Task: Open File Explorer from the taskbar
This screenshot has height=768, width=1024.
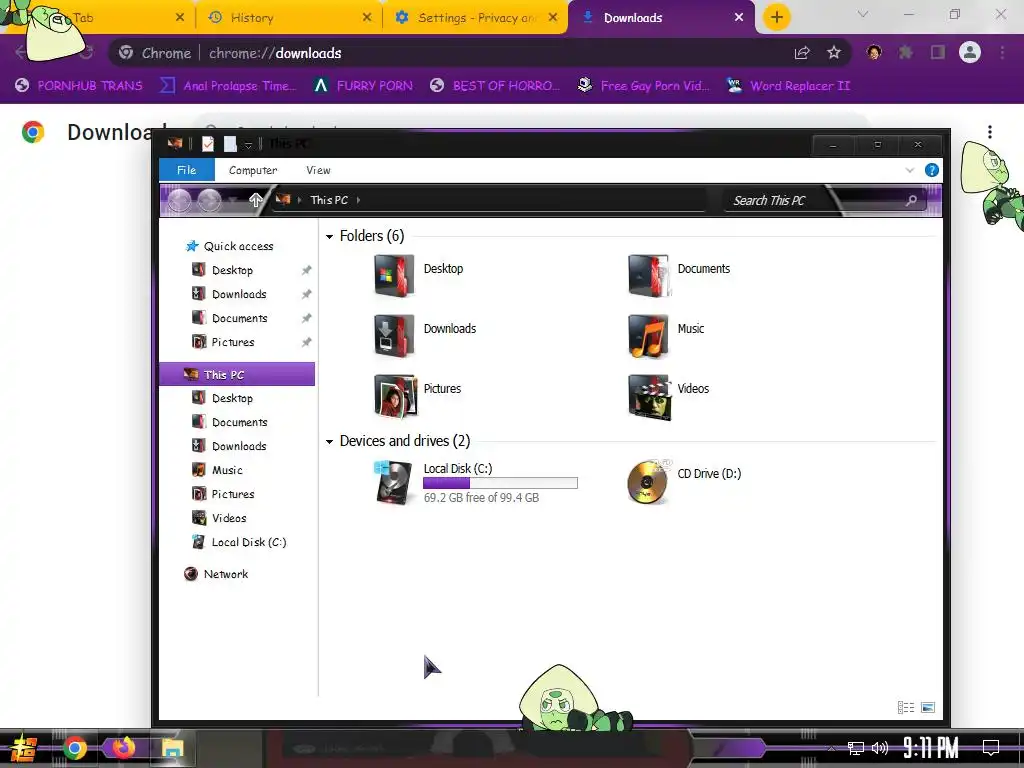Action: coord(173,748)
